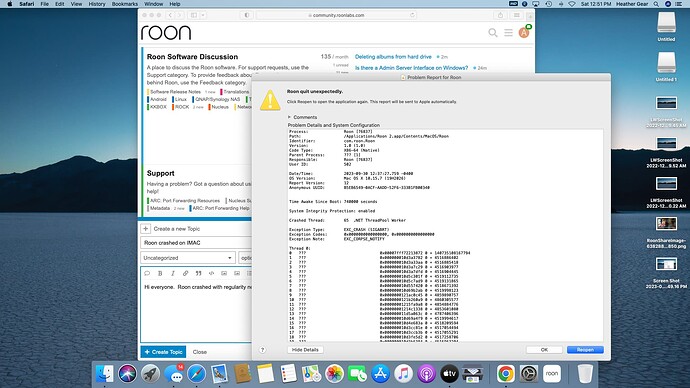
Task: Open 'Deleting albums from hard drive' topic
Action: pyautogui.click(x=393, y=57)
